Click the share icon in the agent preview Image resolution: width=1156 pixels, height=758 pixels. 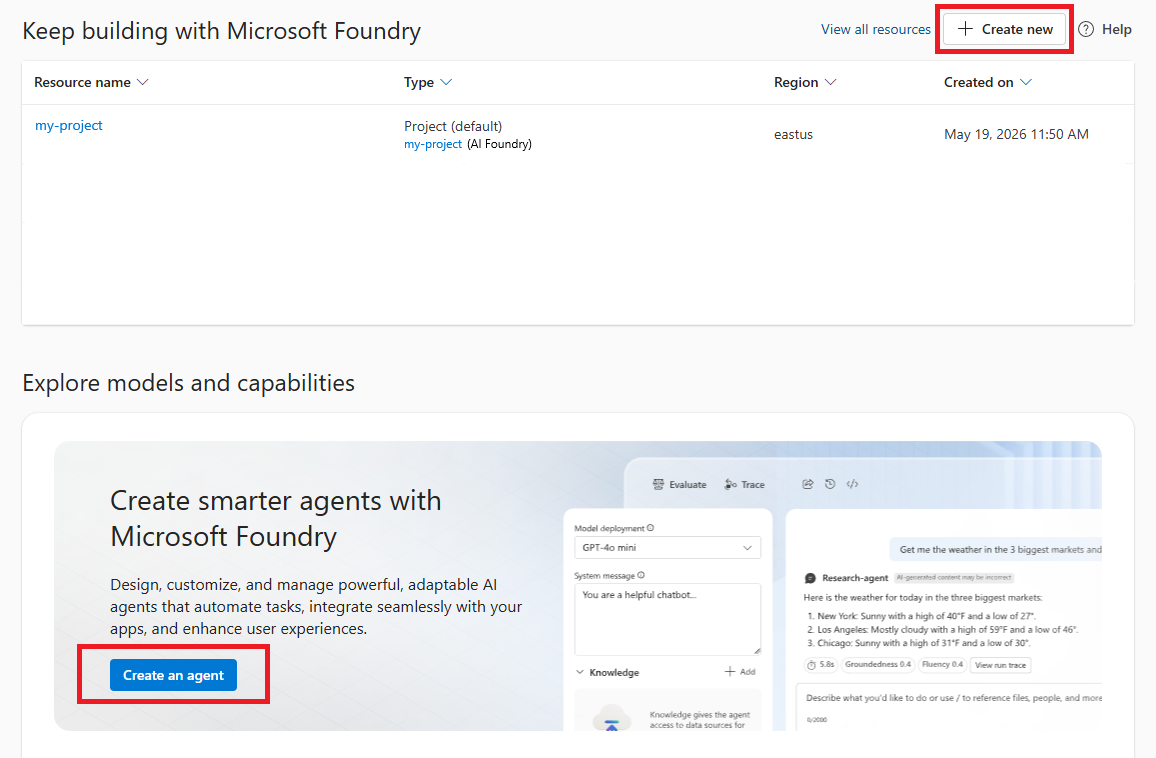(808, 484)
